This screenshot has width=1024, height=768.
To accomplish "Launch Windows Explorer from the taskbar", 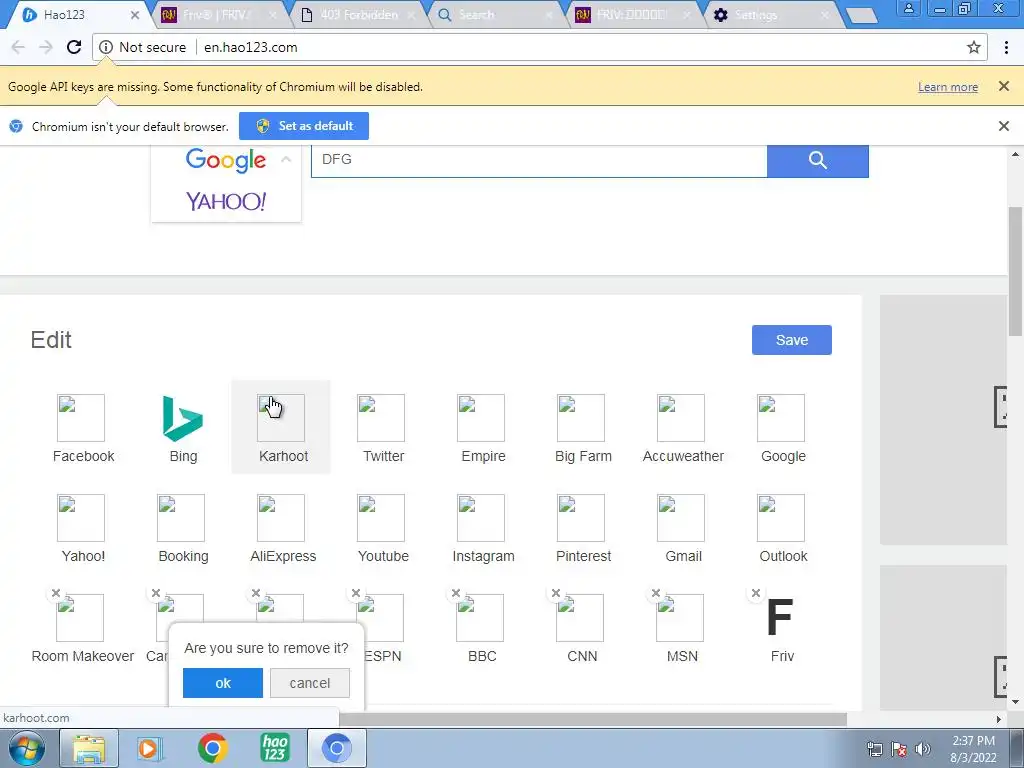I will coord(89,748).
